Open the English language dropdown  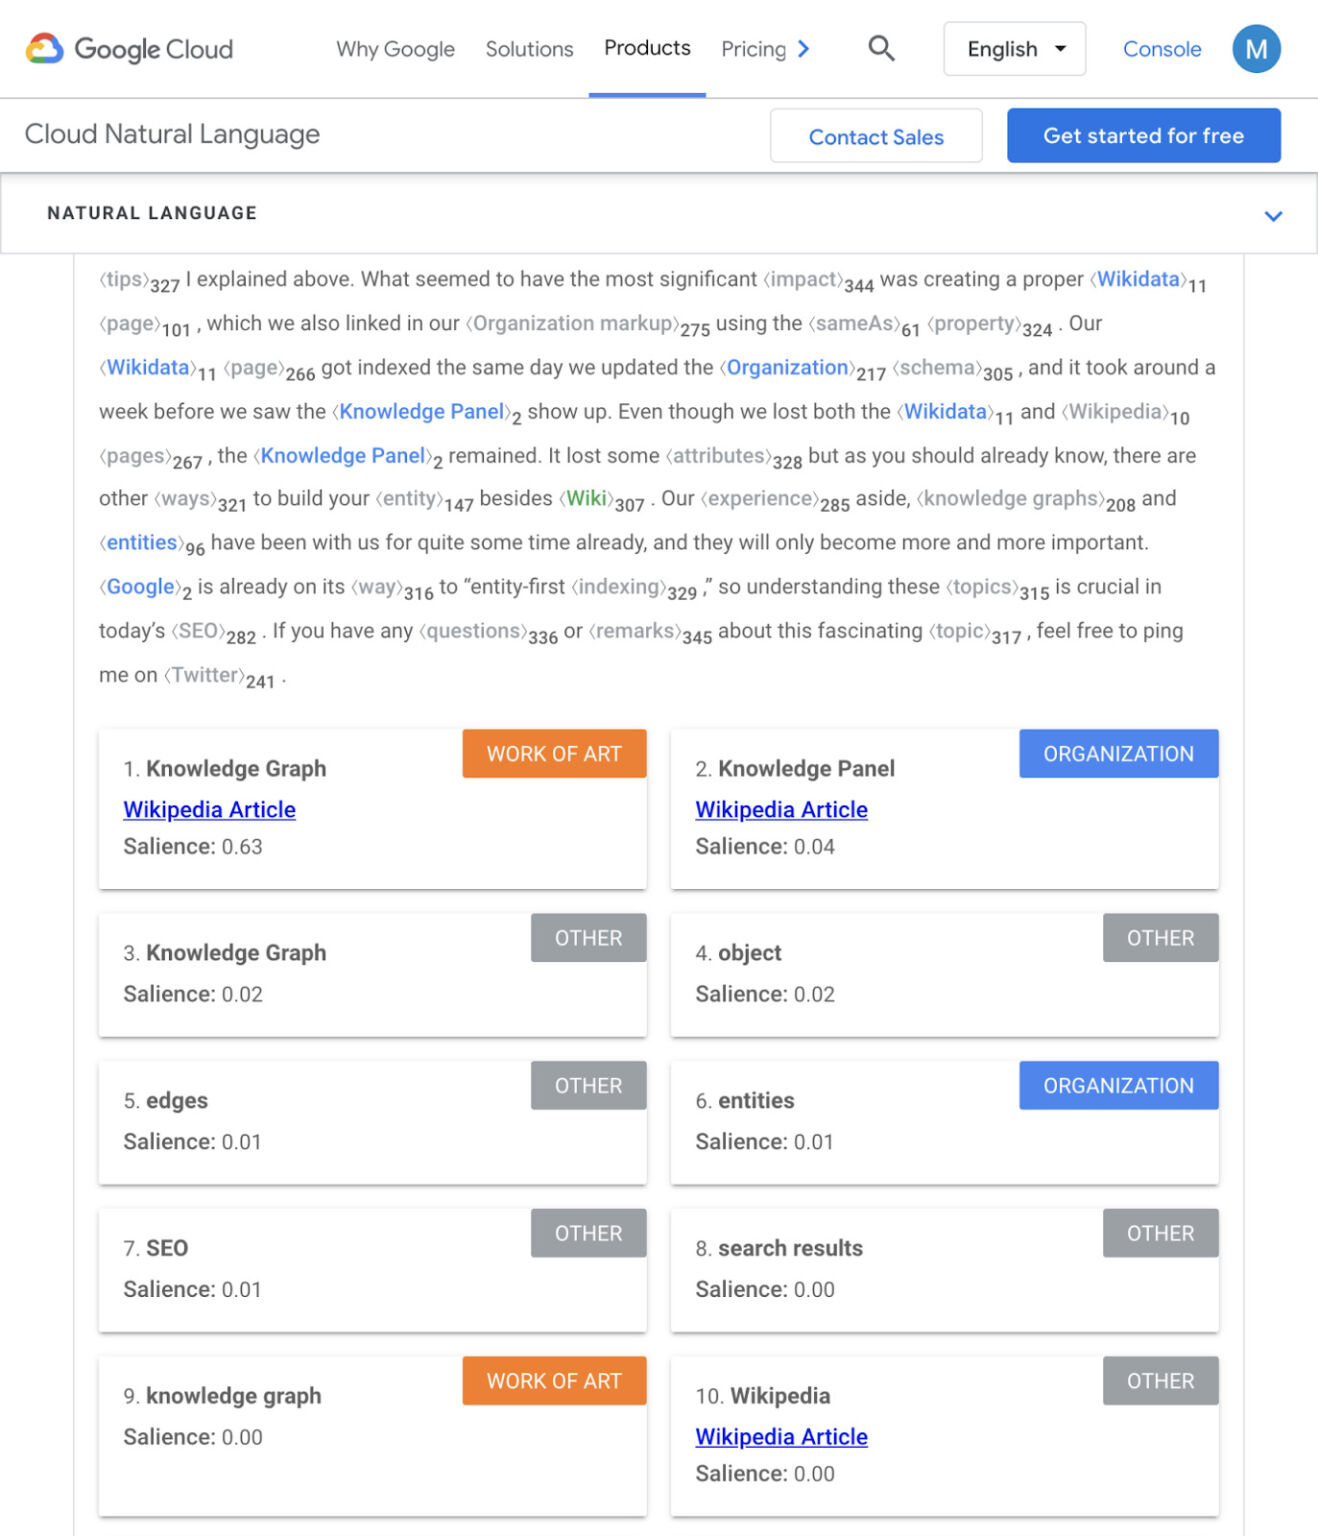coord(1013,48)
